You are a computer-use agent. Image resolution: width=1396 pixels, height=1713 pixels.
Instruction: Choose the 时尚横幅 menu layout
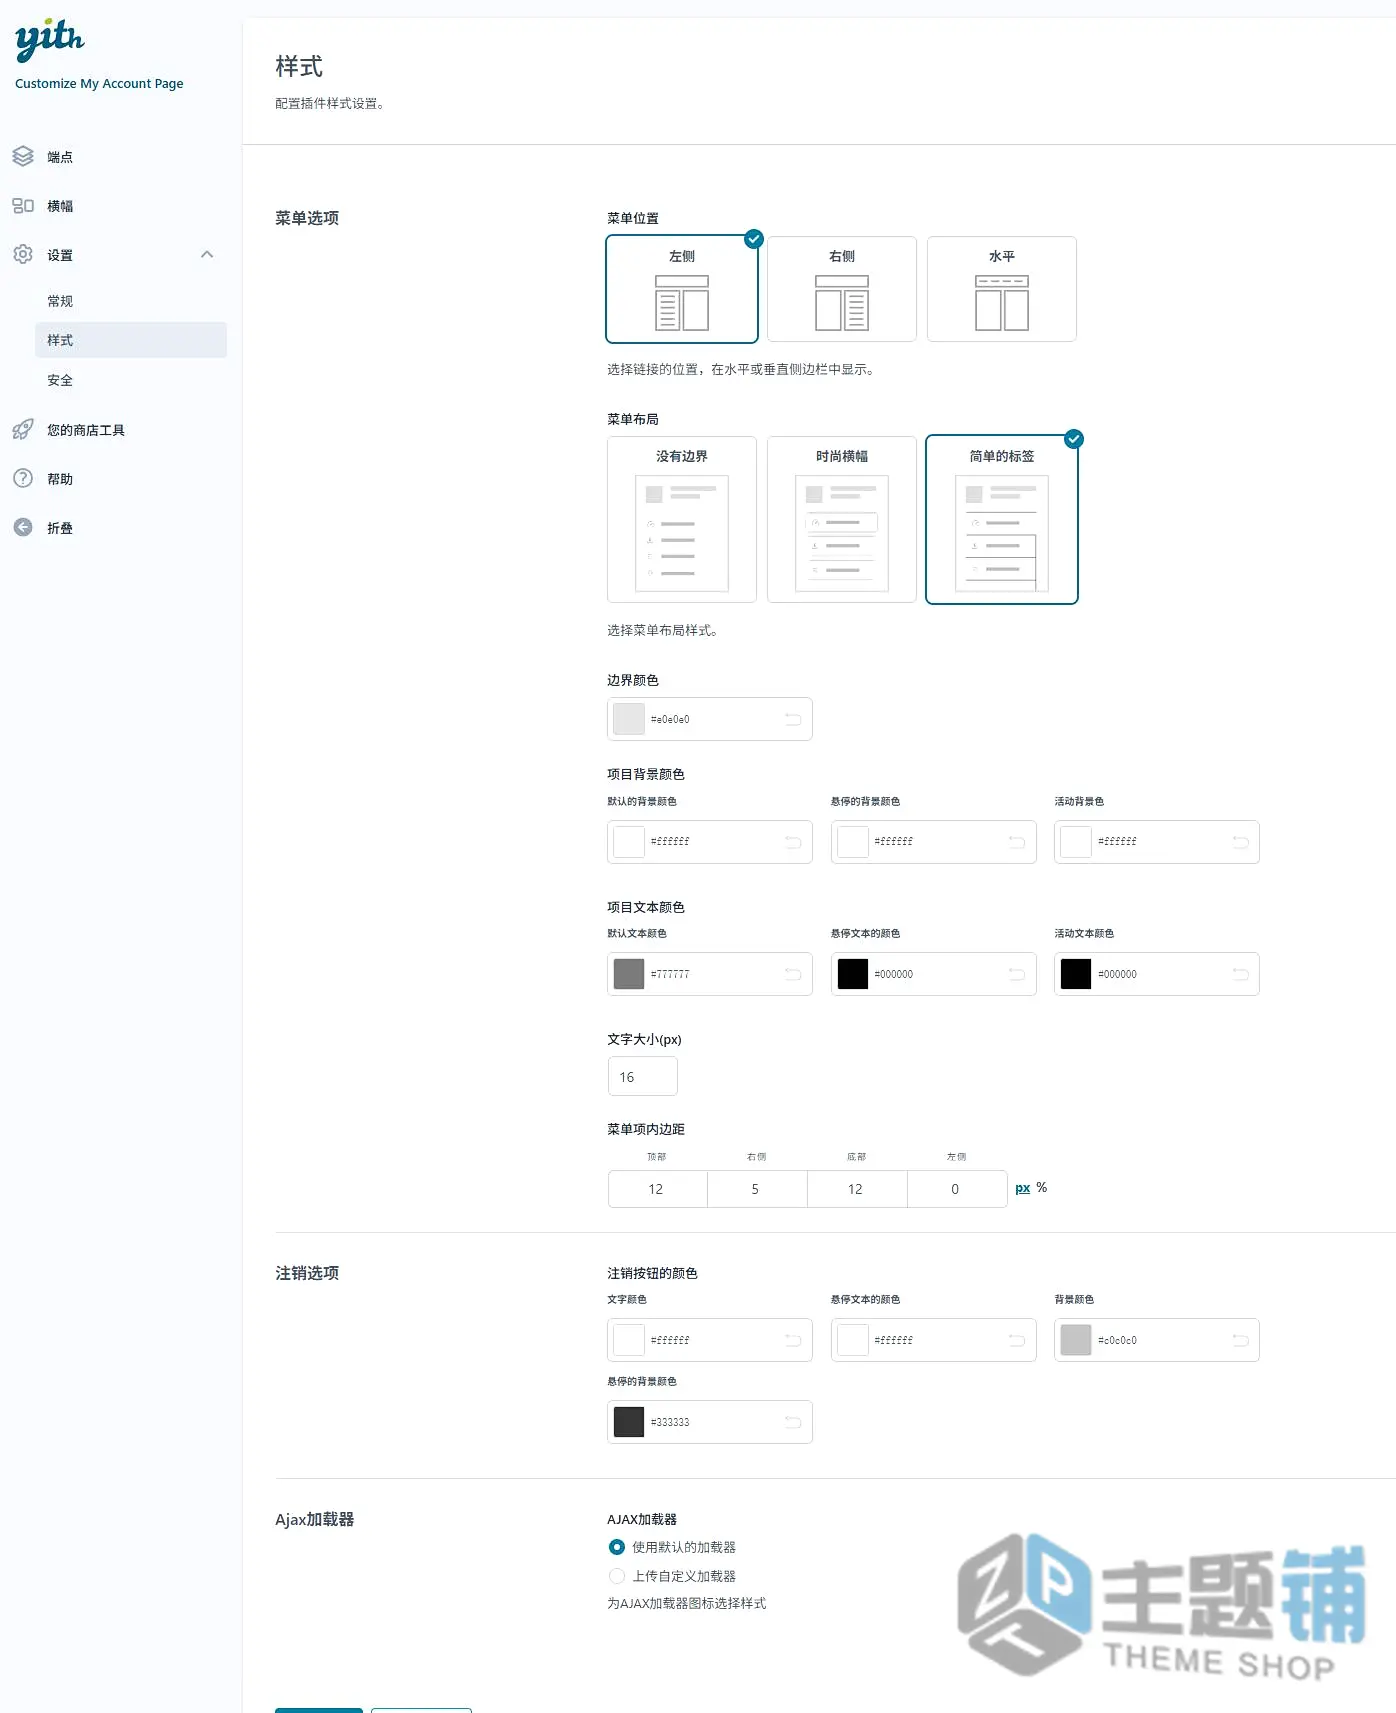point(842,519)
